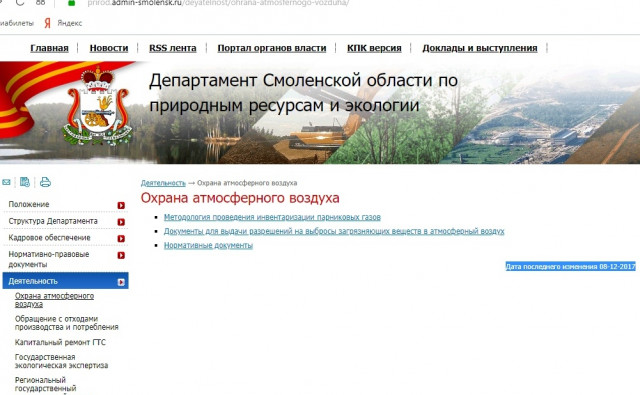The height and width of the screenshot is (395, 640).
Task: Open Государственная экологическая экспертиза sublink
Action: point(61,361)
